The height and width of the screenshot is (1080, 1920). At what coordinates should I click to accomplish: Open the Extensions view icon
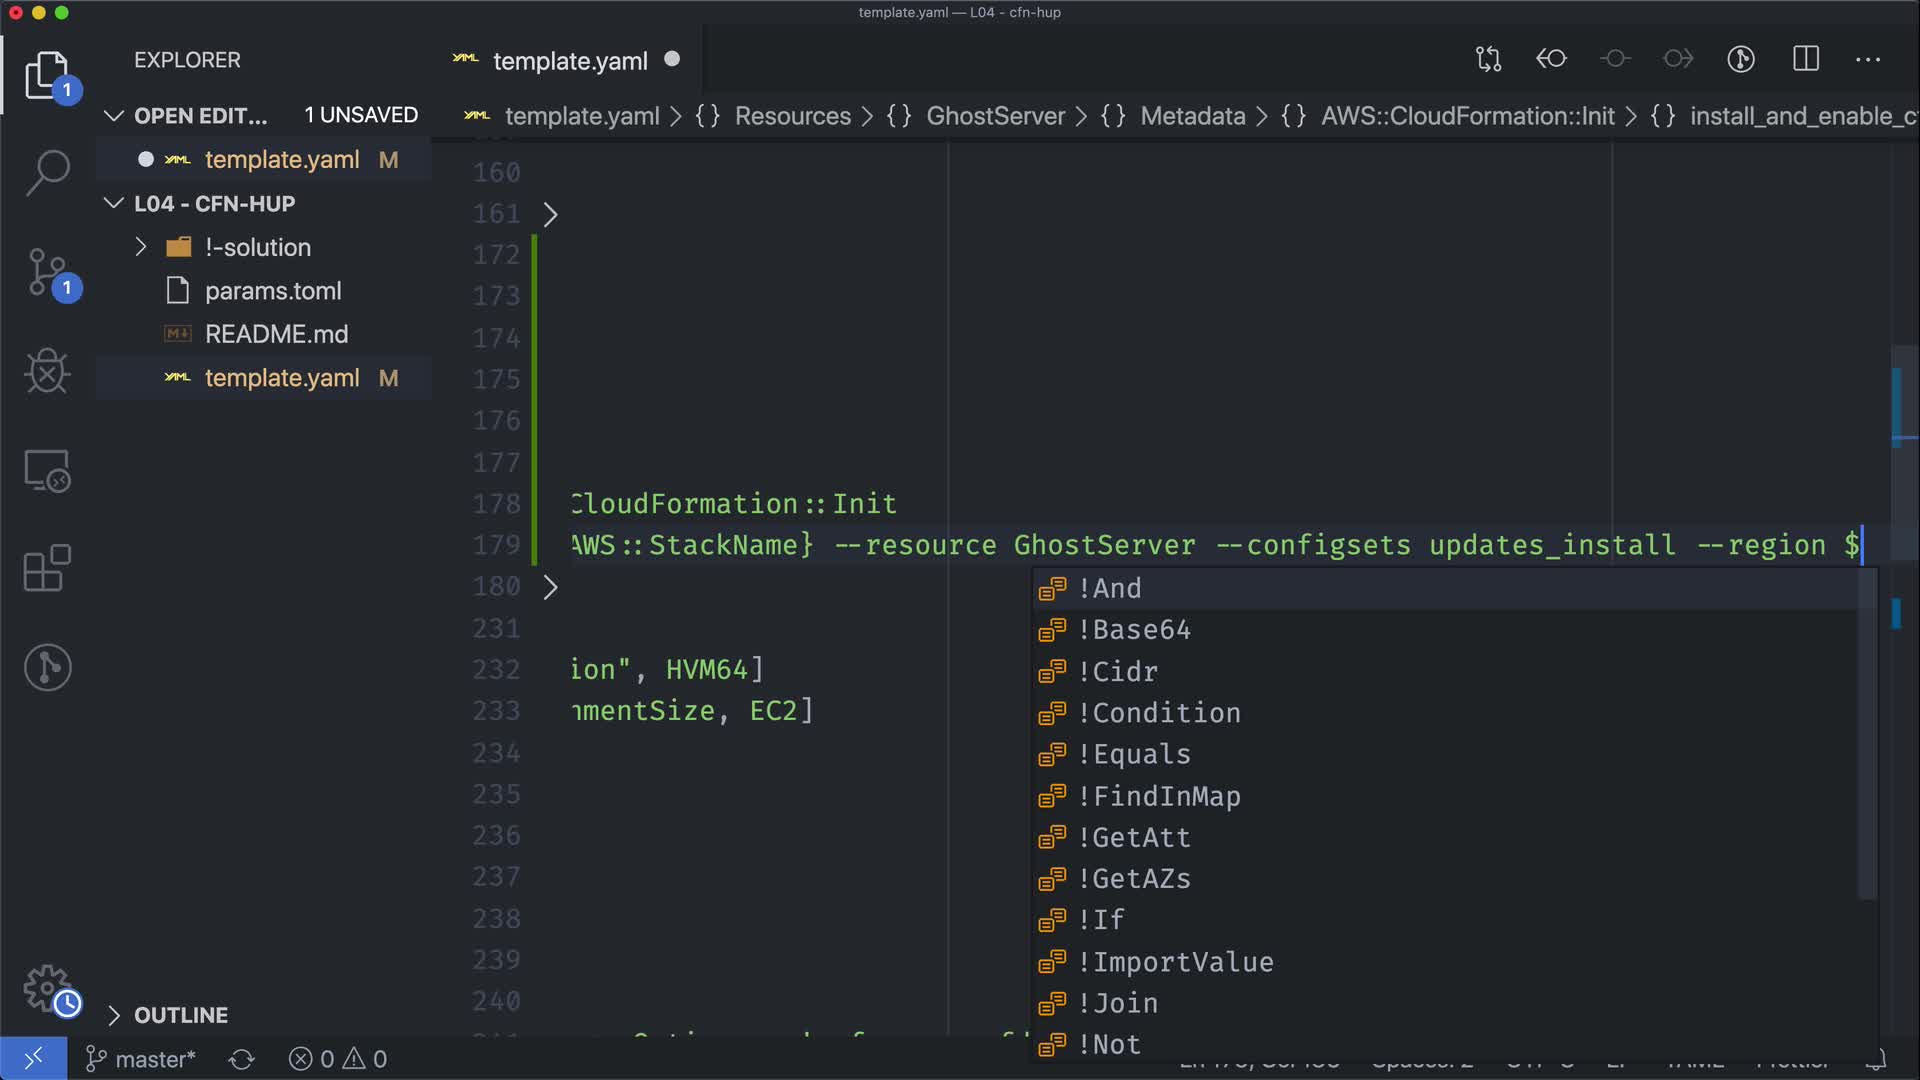click(x=47, y=569)
